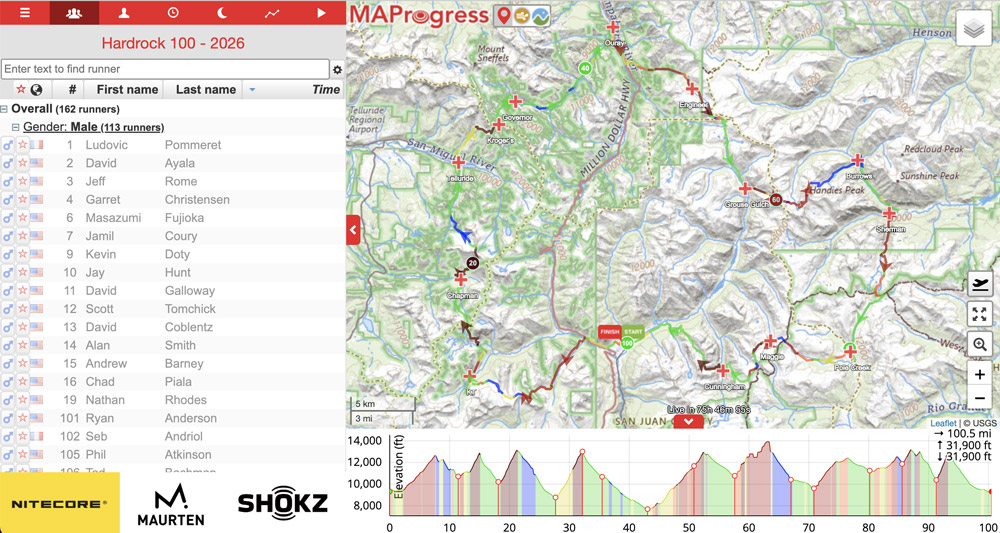Select runner Chad Piala
Viewport: 1000px width, 533px height.
(x=173, y=382)
